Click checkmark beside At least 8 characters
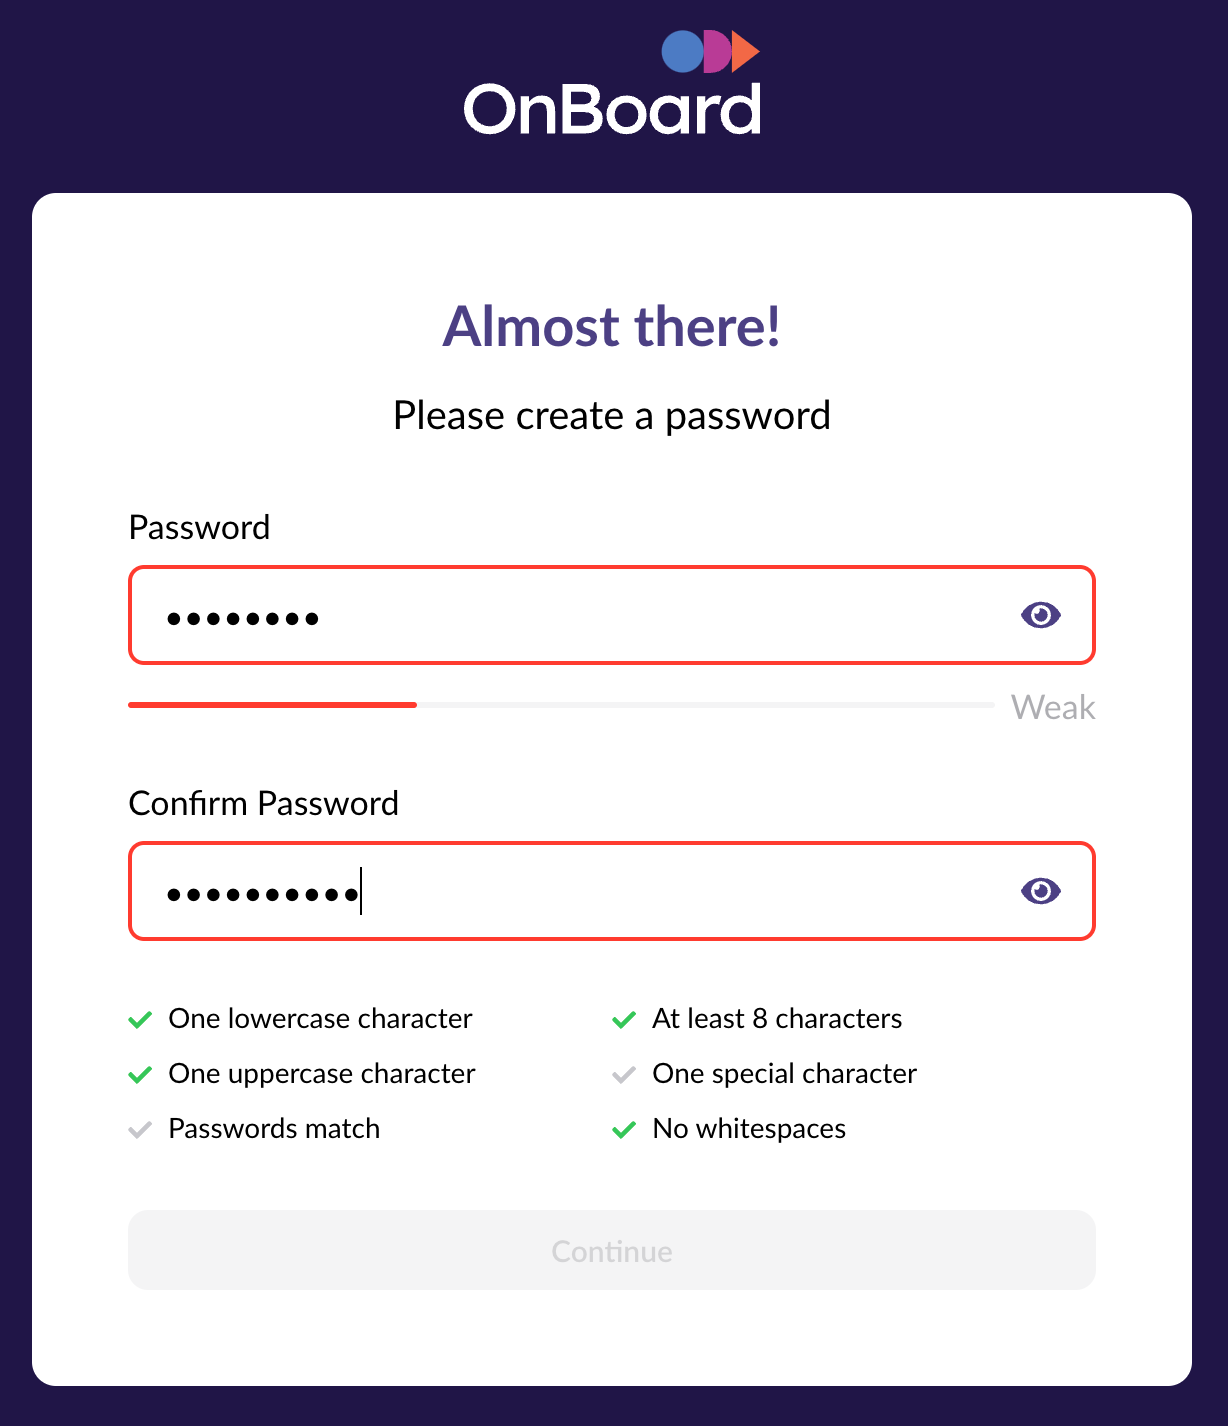This screenshot has height=1426, width=1228. pyautogui.click(x=624, y=1020)
